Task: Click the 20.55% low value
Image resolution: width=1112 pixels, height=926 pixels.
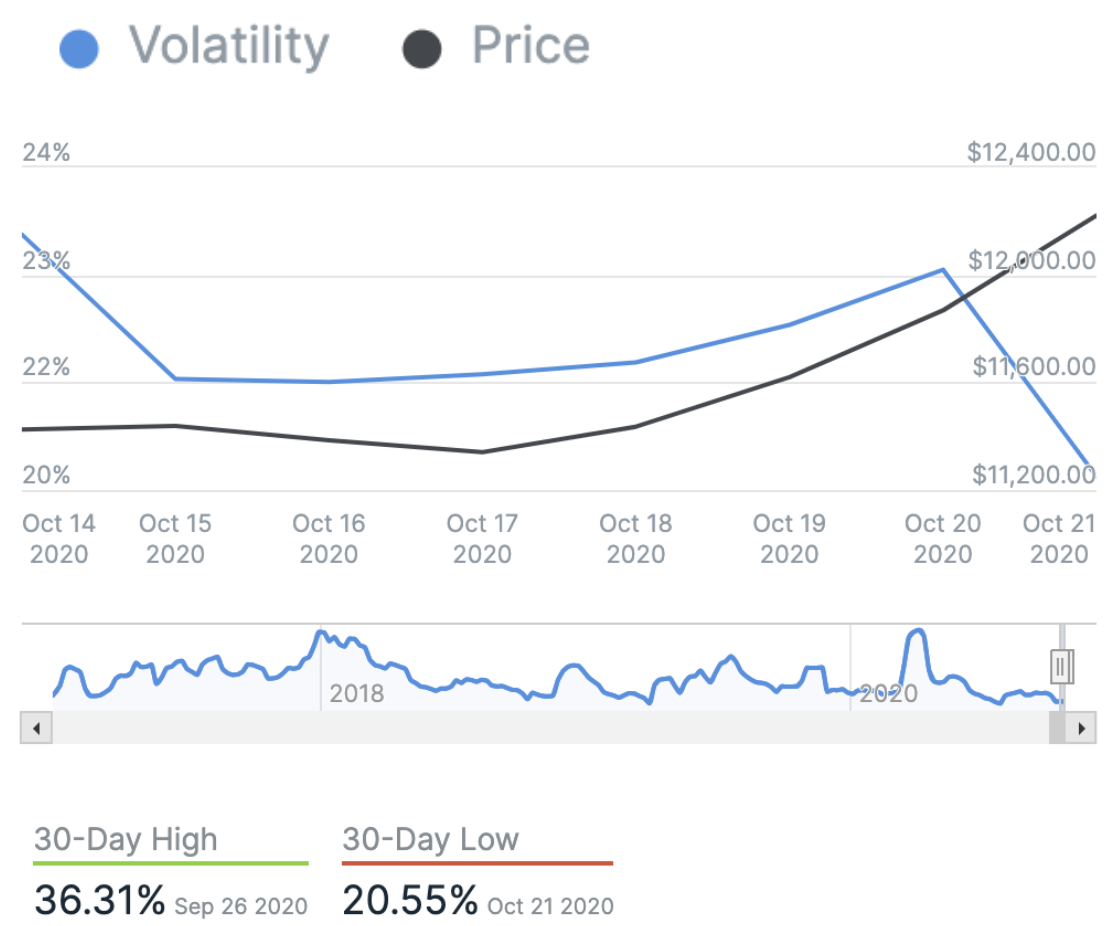Action: coord(410,901)
